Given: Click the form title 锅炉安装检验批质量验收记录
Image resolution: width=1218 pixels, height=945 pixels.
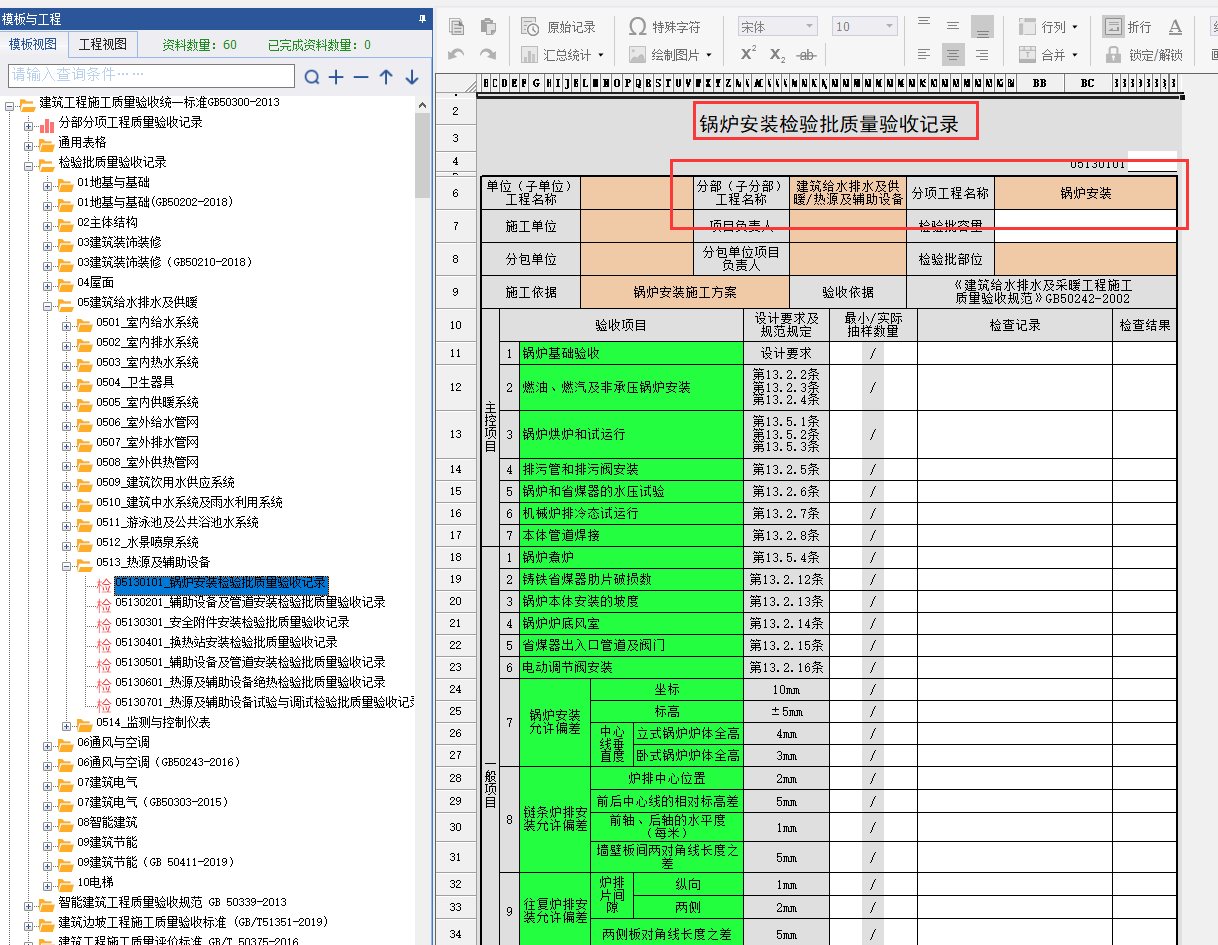Looking at the screenshot, I should 829,124.
